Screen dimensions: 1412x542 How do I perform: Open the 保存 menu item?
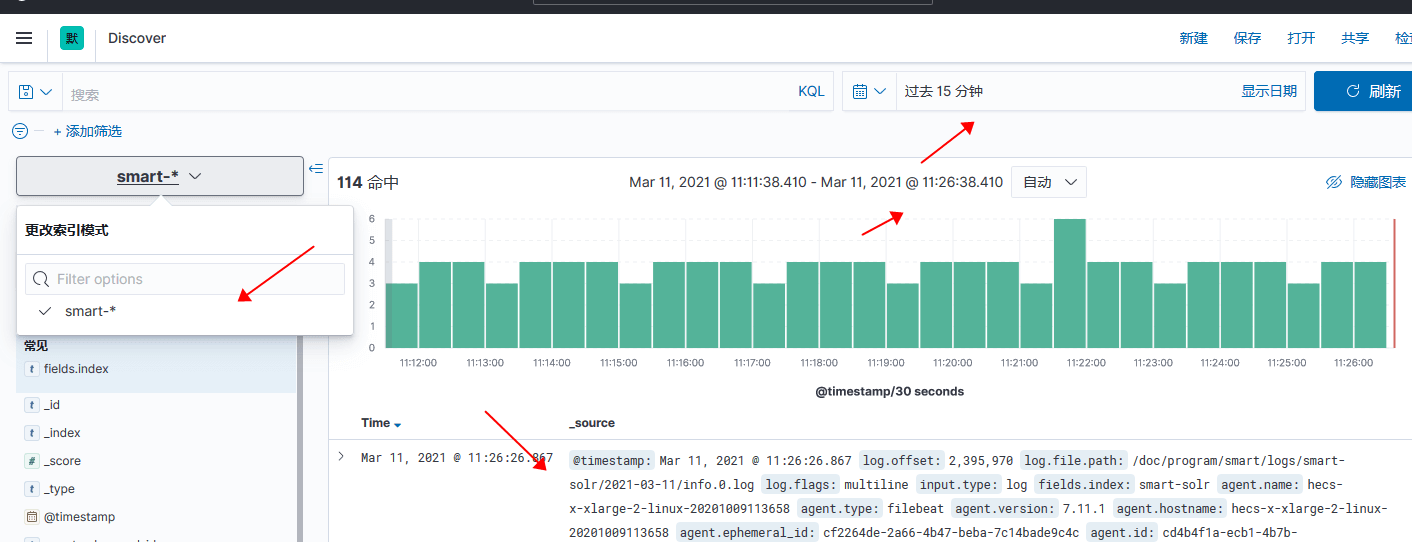[1247, 38]
